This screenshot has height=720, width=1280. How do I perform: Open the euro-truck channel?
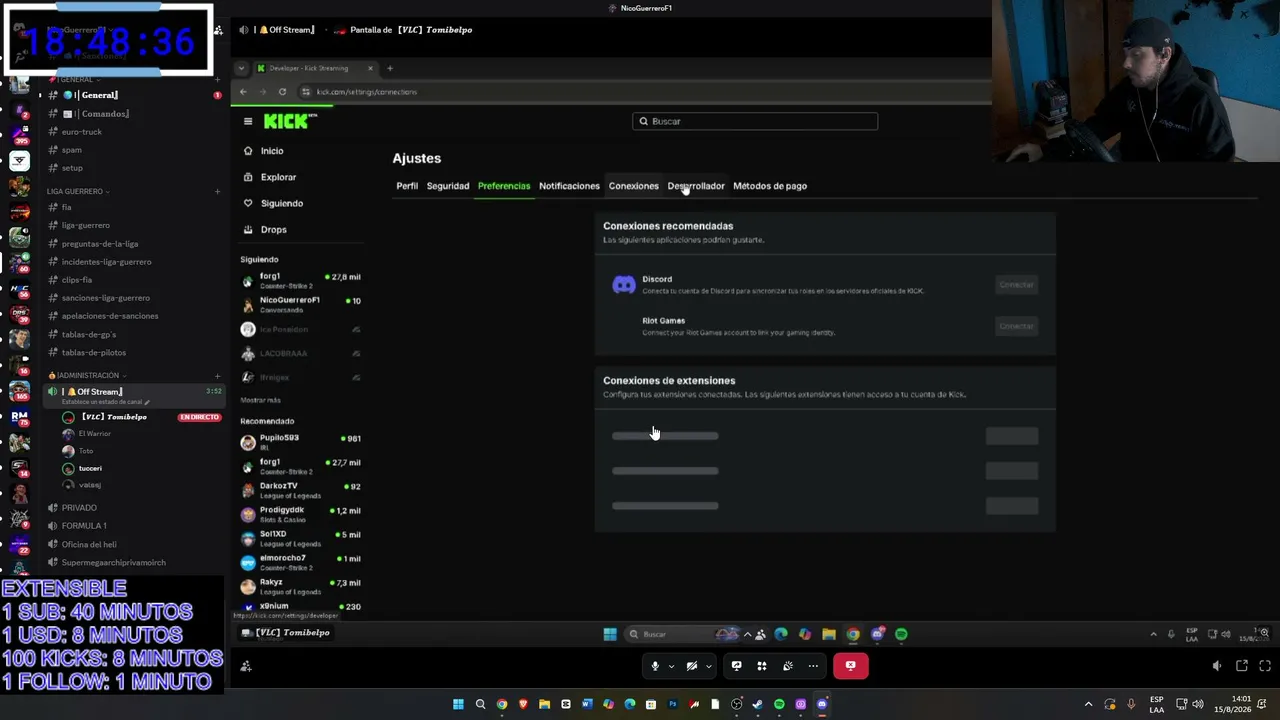82,132
